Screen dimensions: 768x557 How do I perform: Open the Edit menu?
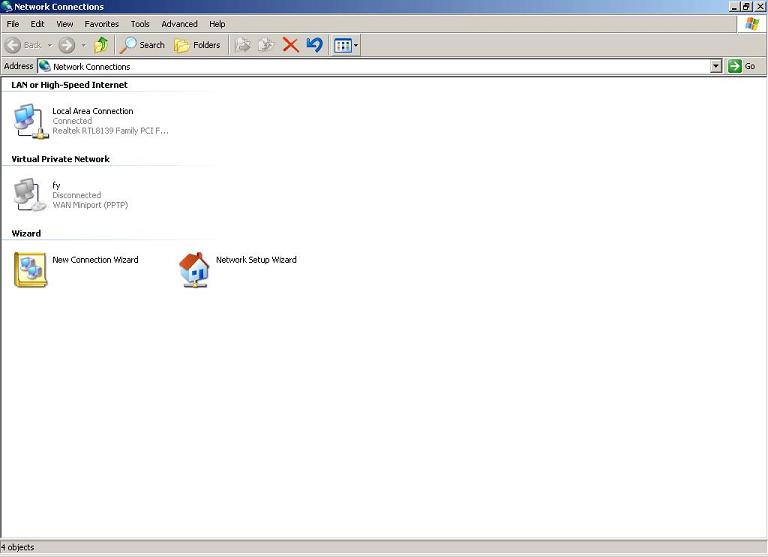point(37,24)
